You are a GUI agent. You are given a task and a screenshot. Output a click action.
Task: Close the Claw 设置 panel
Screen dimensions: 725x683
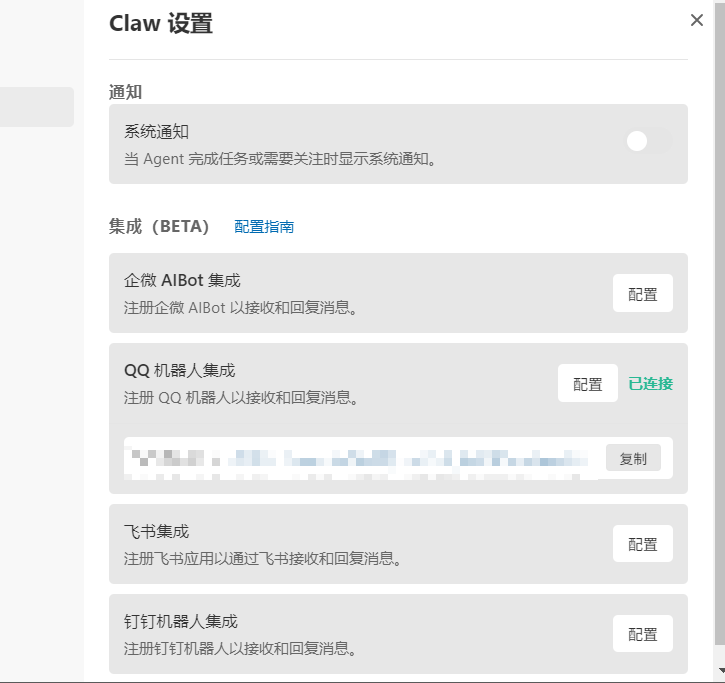697,20
